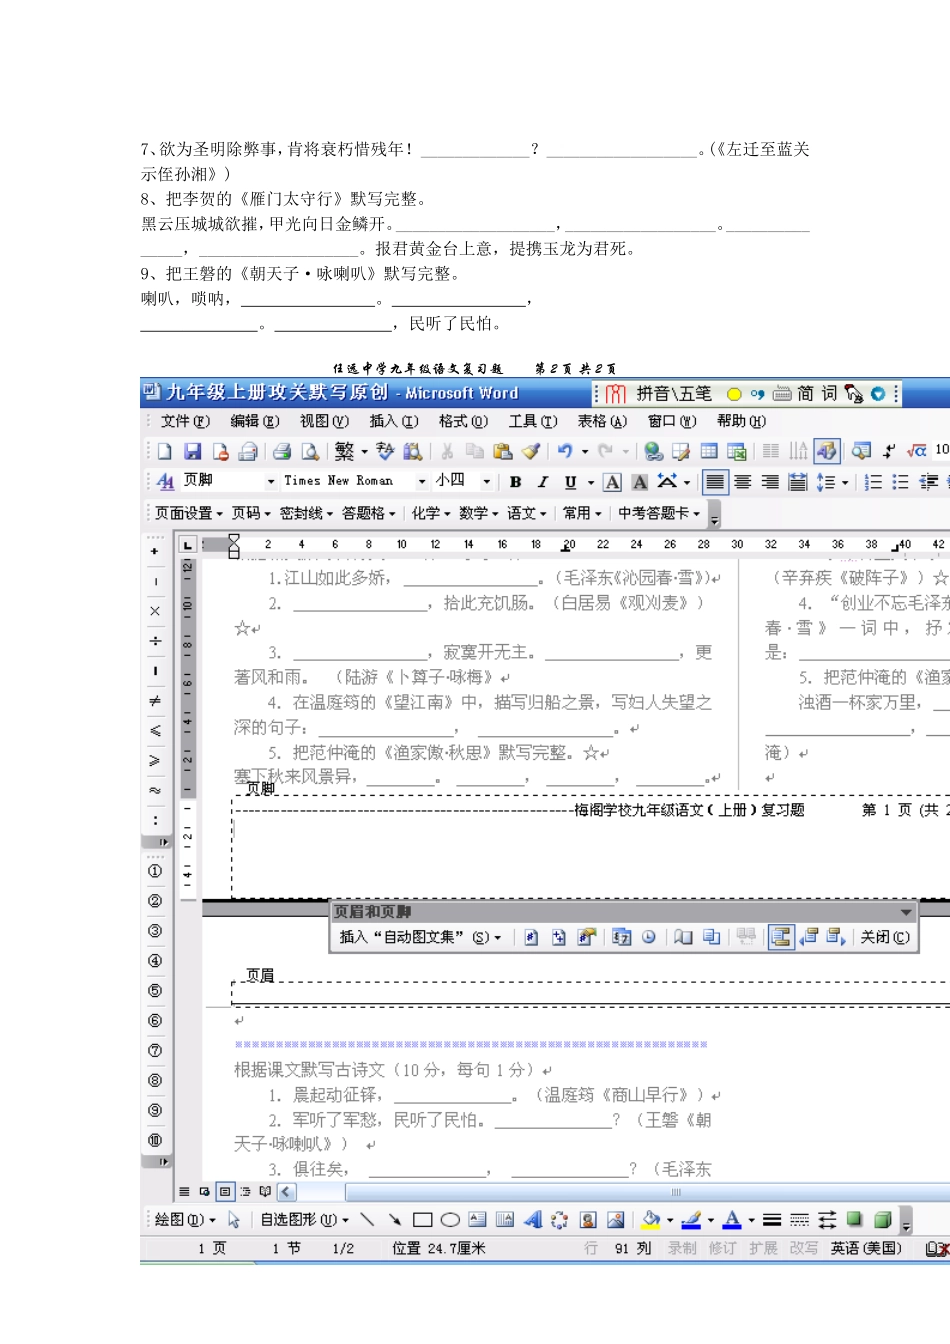Click the New blank document icon
Image resolution: width=950 pixels, height=1344 pixels.
165,452
